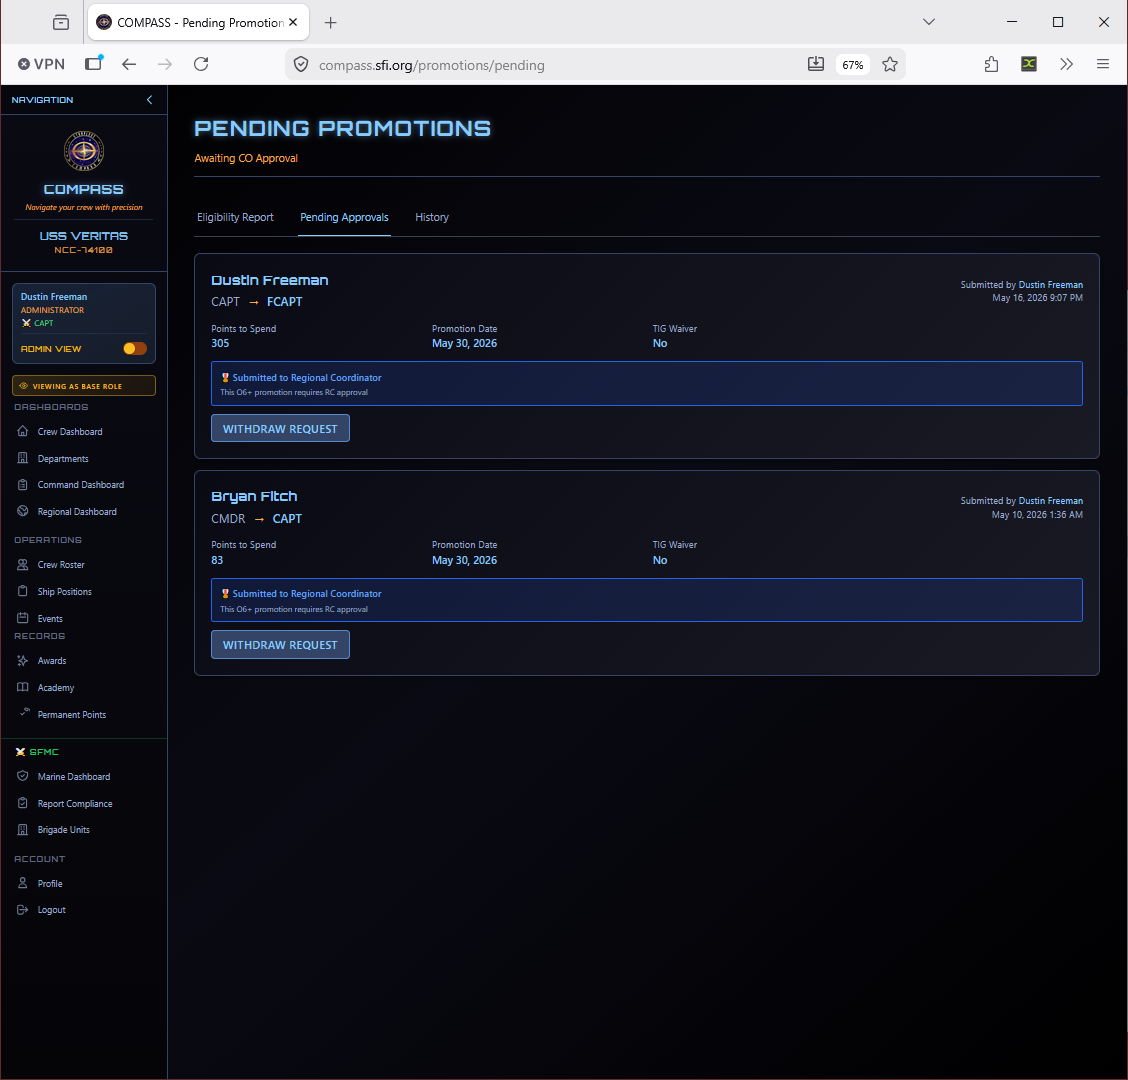Open the Awards sparkle icon

[x=22, y=661]
